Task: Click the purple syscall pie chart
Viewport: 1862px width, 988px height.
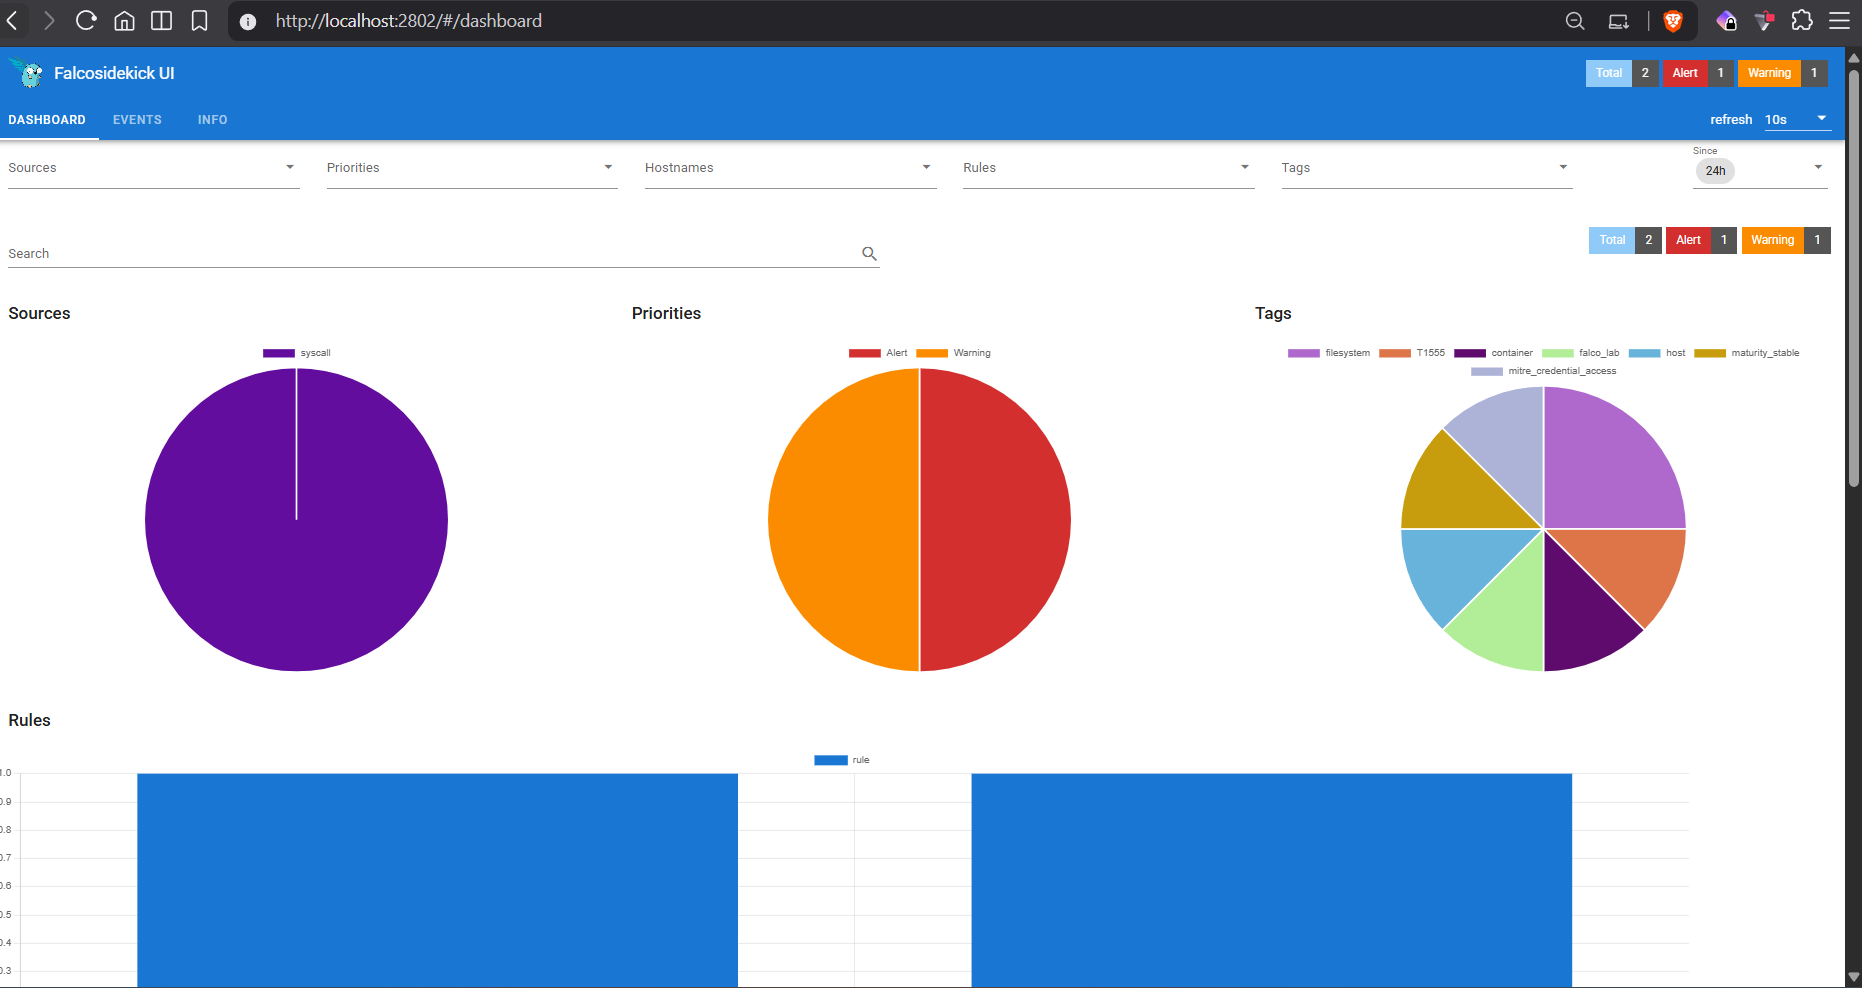Action: pos(296,520)
